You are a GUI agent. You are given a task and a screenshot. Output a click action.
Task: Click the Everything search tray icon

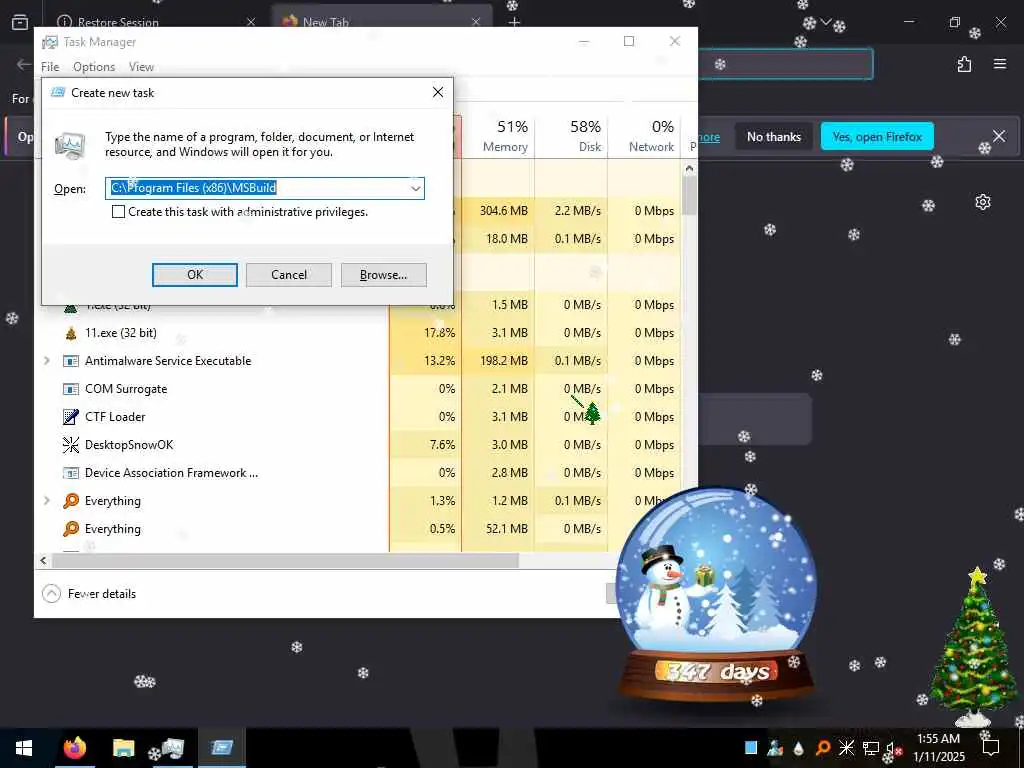(x=823, y=748)
